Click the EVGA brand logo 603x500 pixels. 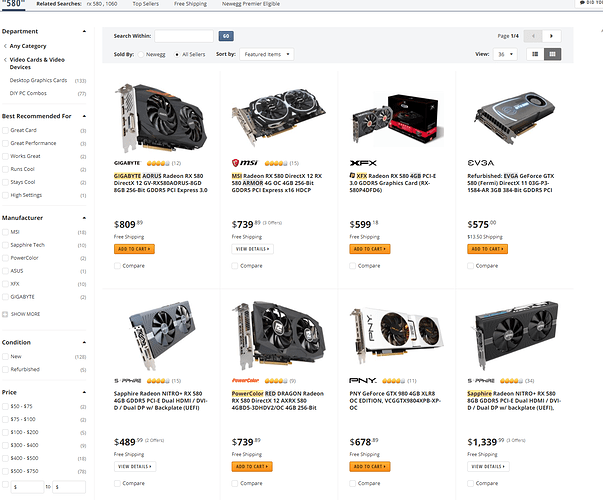click(481, 163)
